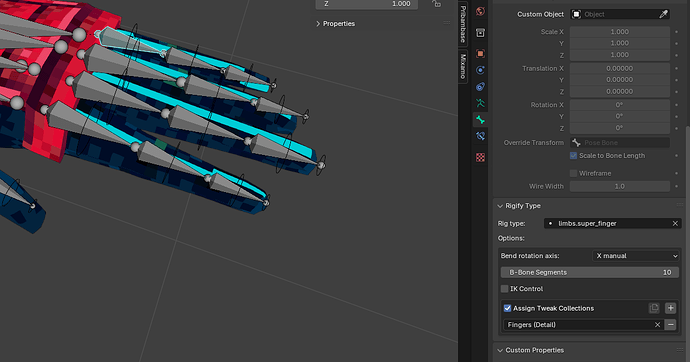Open the Bend rotation axis dropdown
This screenshot has width=690, height=362.
coord(635,256)
